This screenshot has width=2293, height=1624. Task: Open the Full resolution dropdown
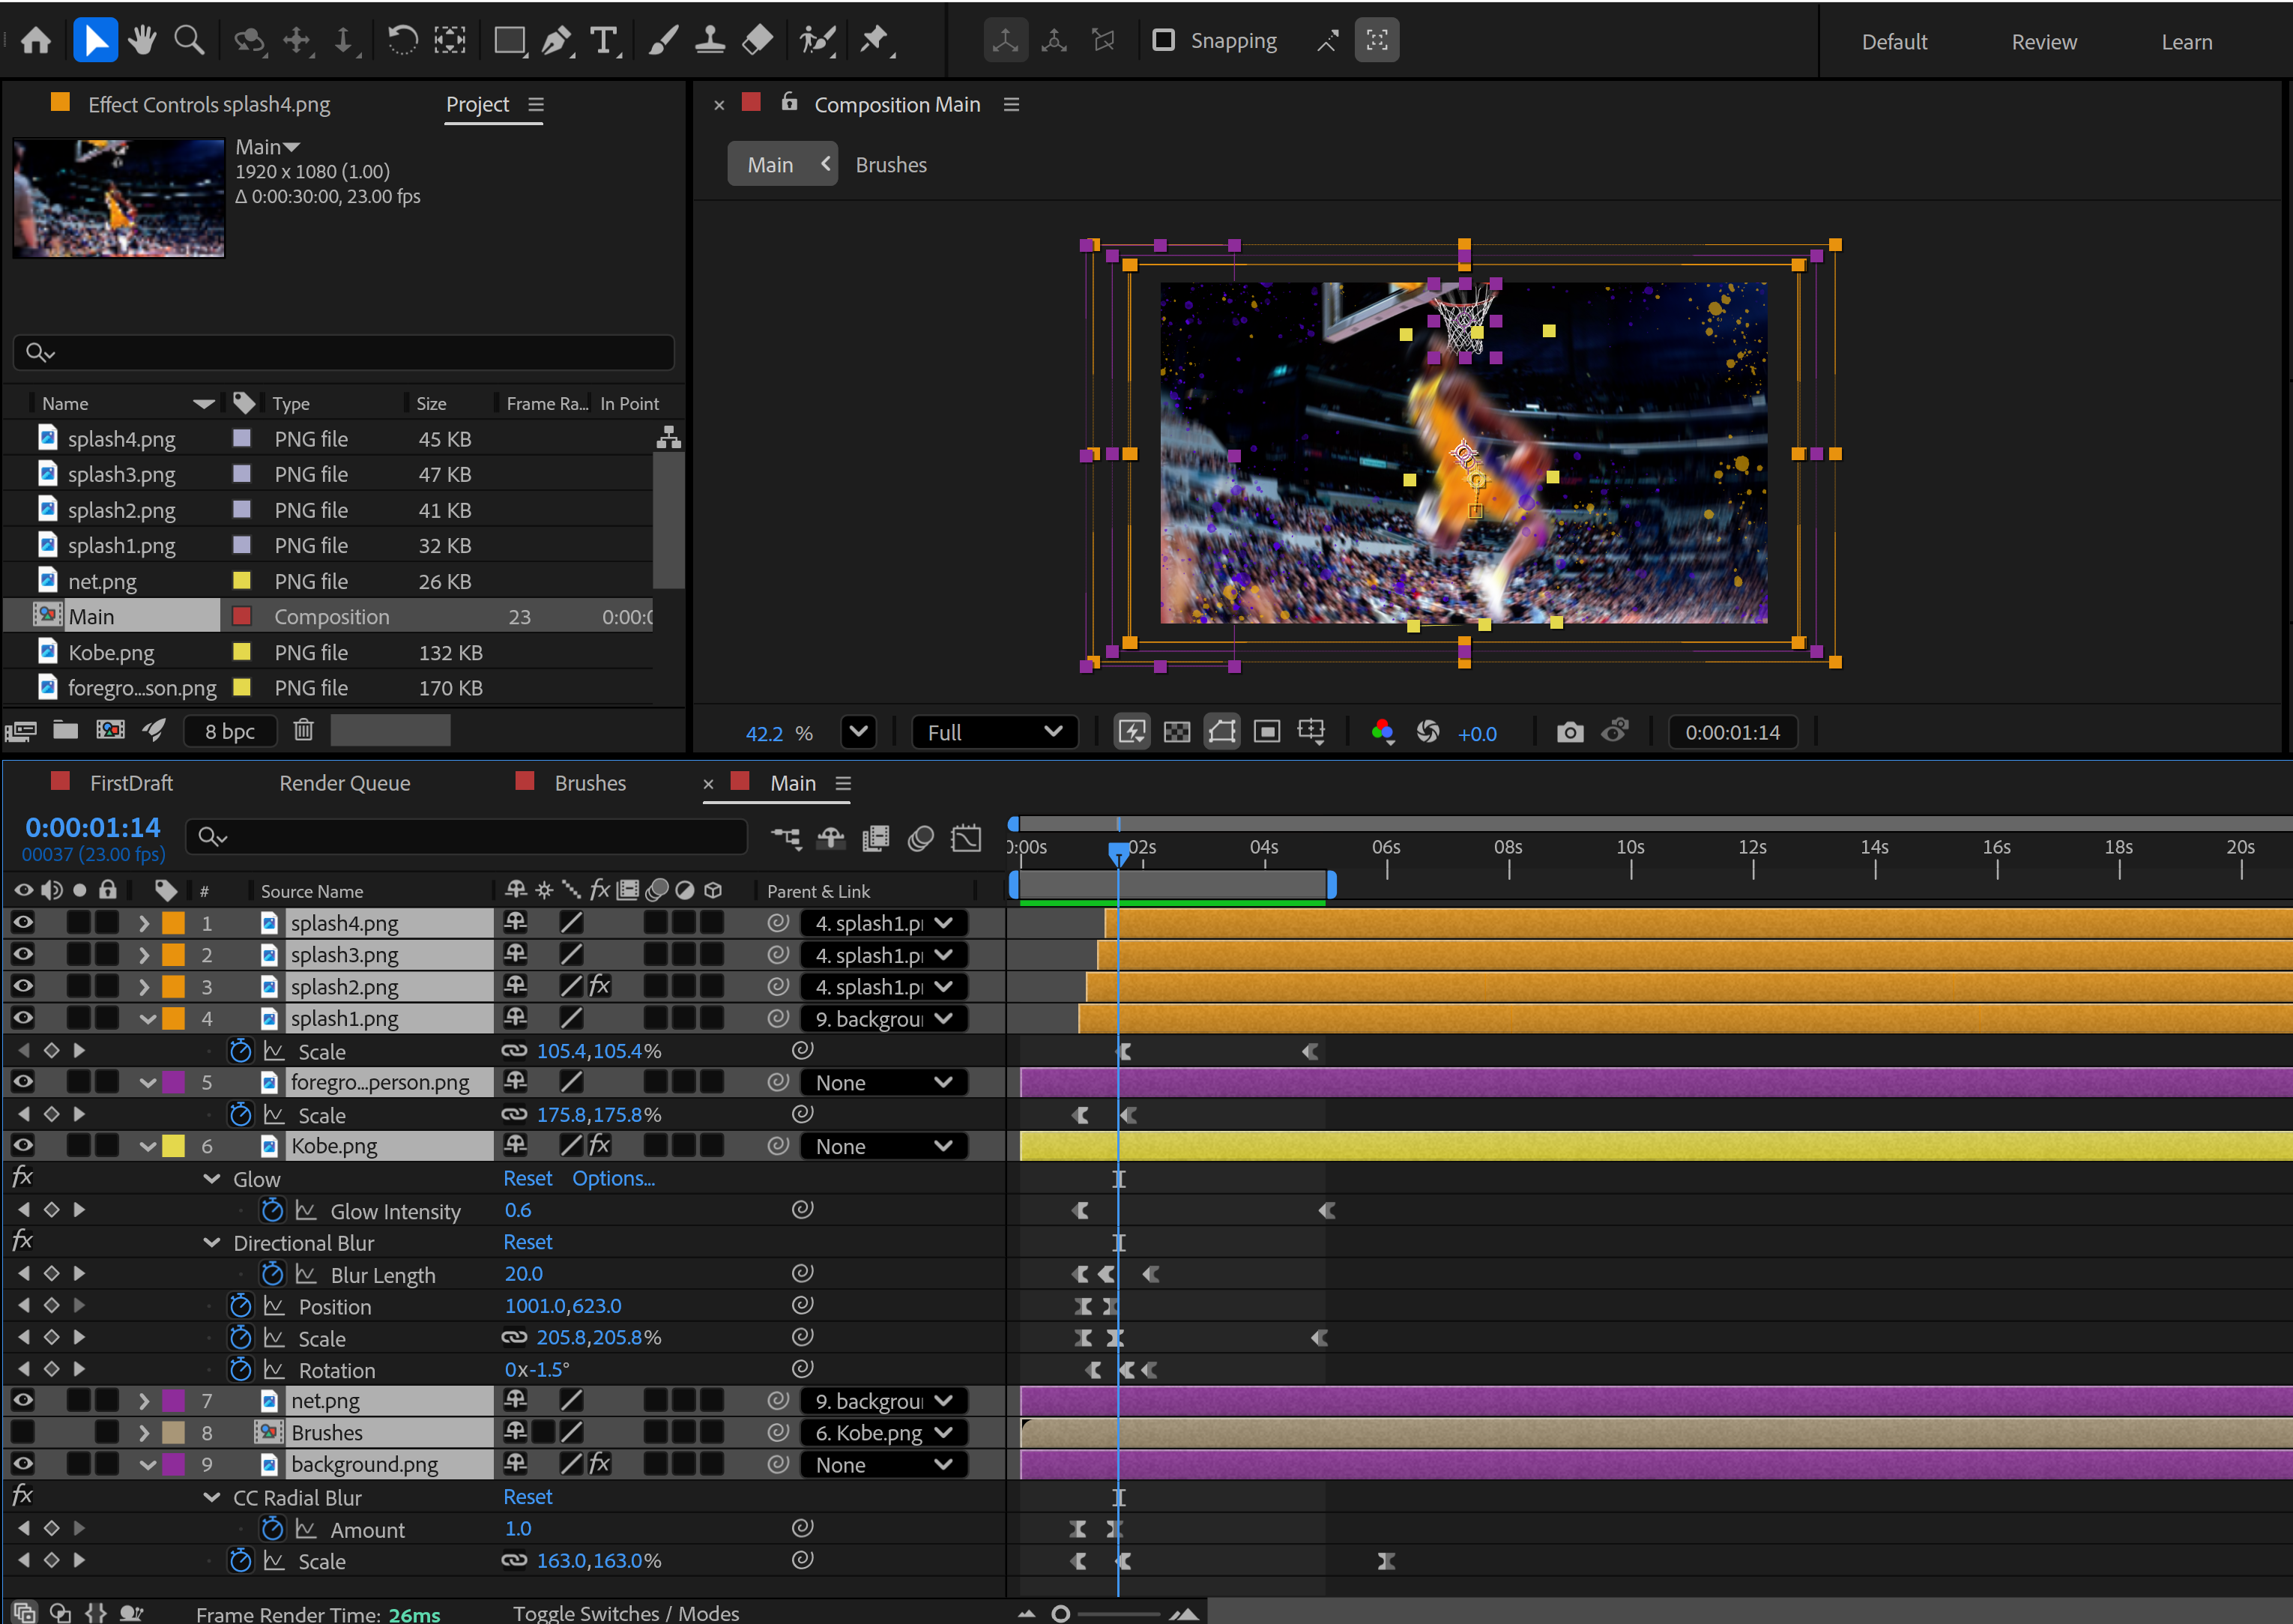[x=994, y=732]
